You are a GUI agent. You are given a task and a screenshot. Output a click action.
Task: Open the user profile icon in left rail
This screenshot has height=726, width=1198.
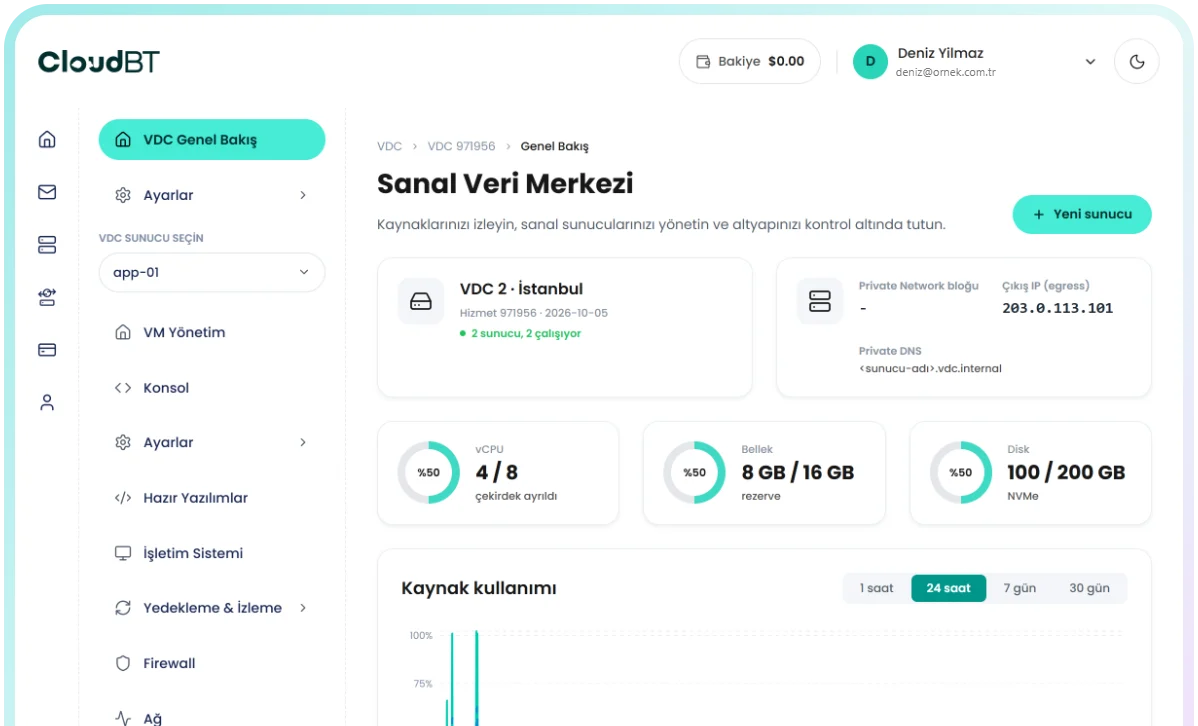click(47, 403)
